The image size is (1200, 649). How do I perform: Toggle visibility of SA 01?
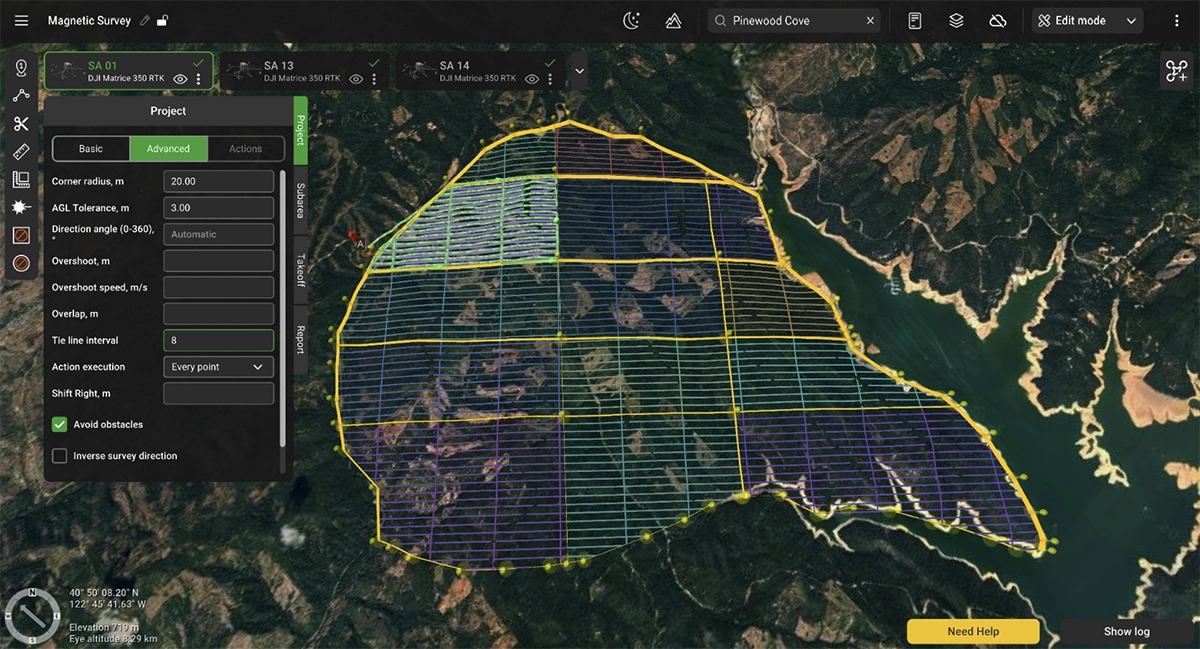[180, 79]
